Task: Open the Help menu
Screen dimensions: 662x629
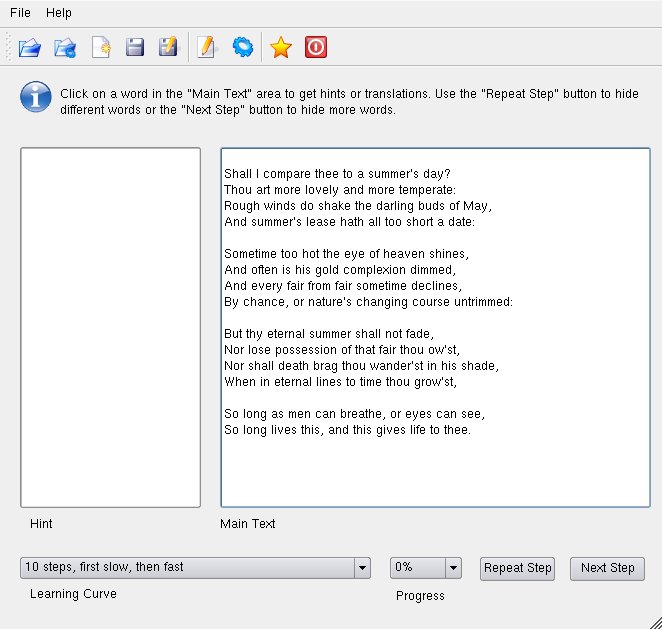Action: point(59,13)
